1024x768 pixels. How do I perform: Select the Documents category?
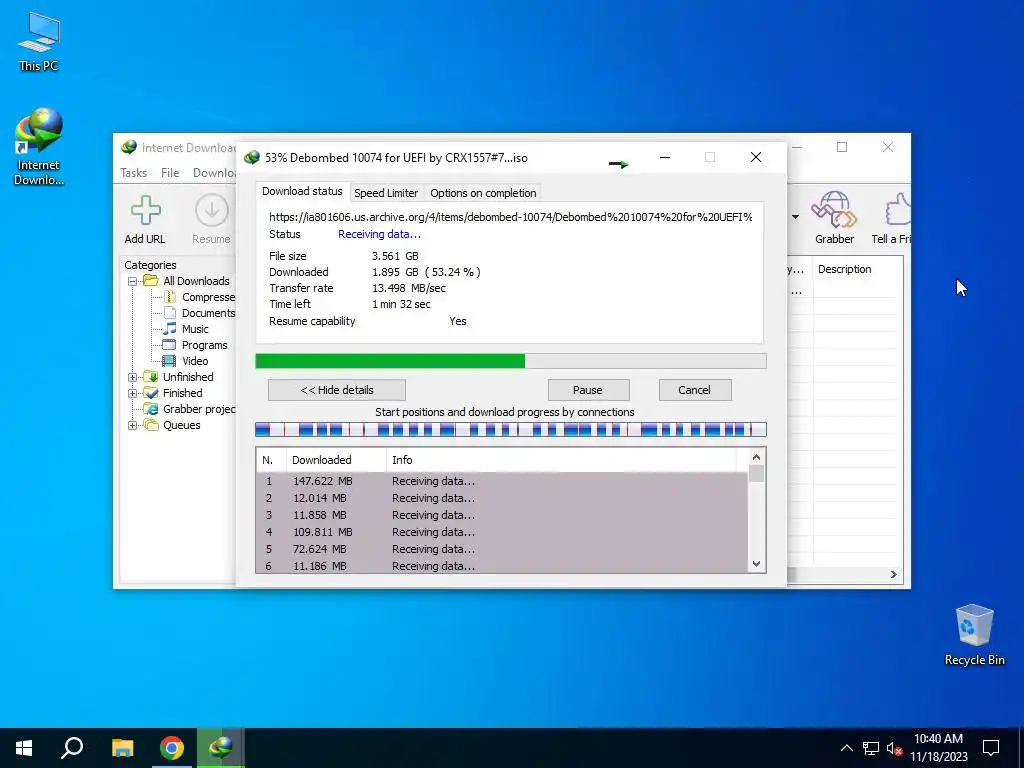click(208, 313)
